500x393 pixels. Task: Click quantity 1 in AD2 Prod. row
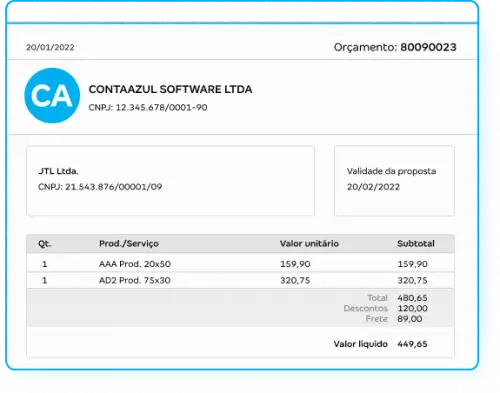[x=44, y=280]
